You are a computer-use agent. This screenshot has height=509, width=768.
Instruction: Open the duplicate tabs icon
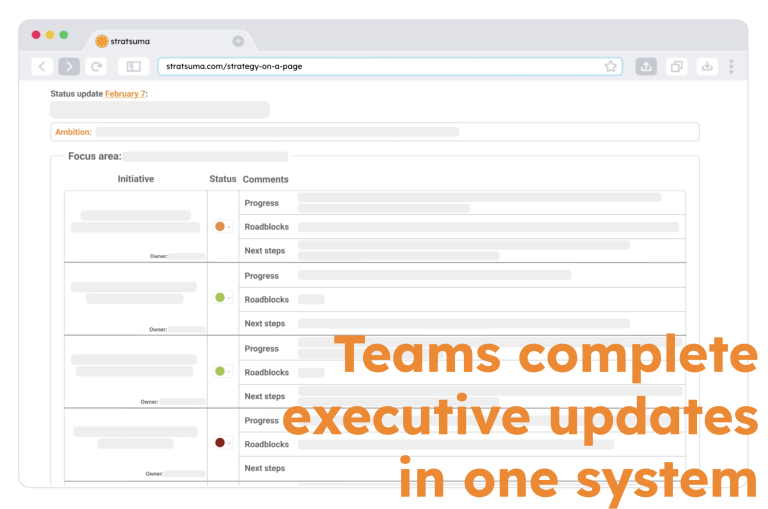coord(676,66)
